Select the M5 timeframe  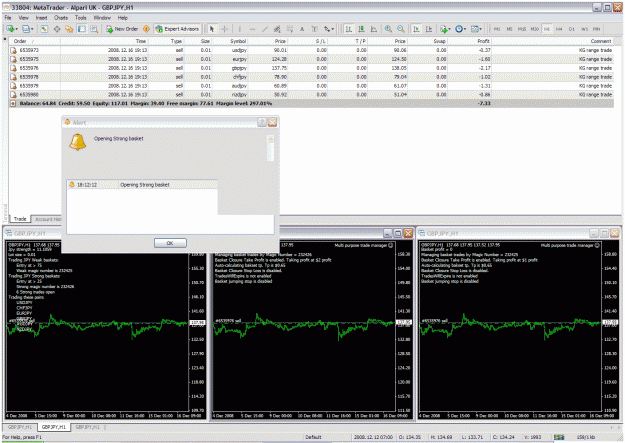click(509, 29)
